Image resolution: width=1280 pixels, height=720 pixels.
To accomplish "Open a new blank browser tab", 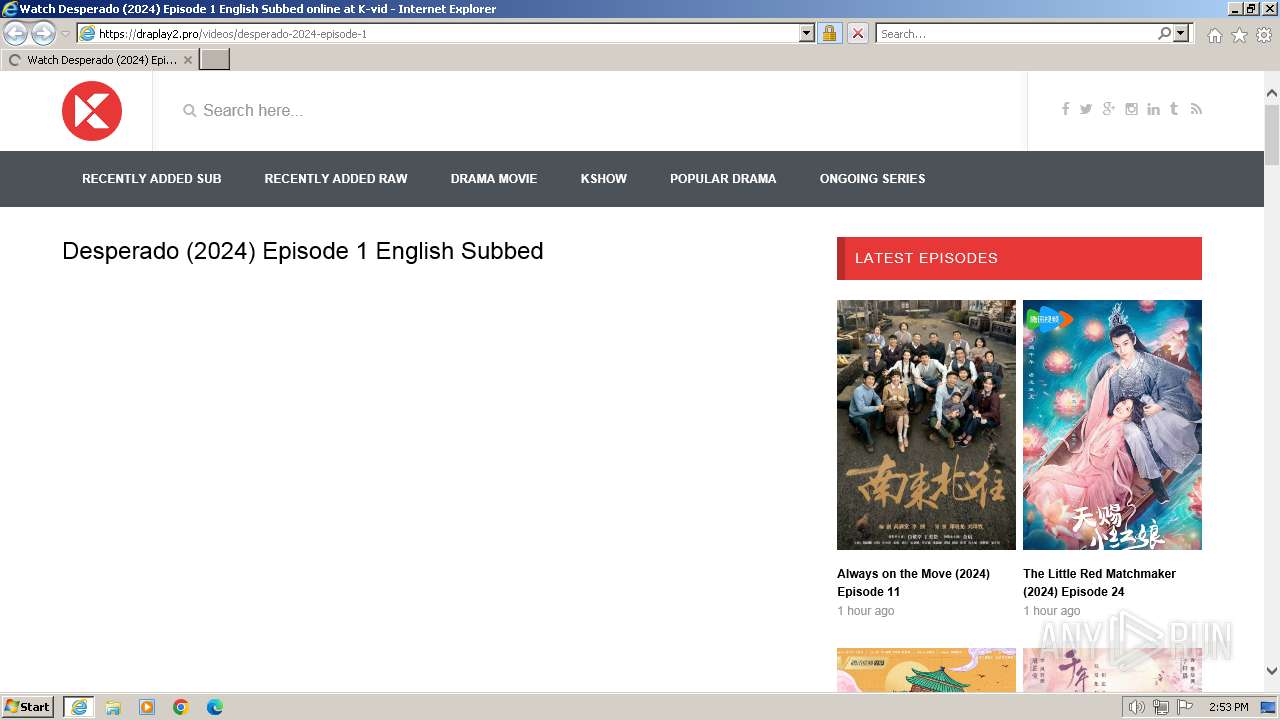I will coord(215,60).
